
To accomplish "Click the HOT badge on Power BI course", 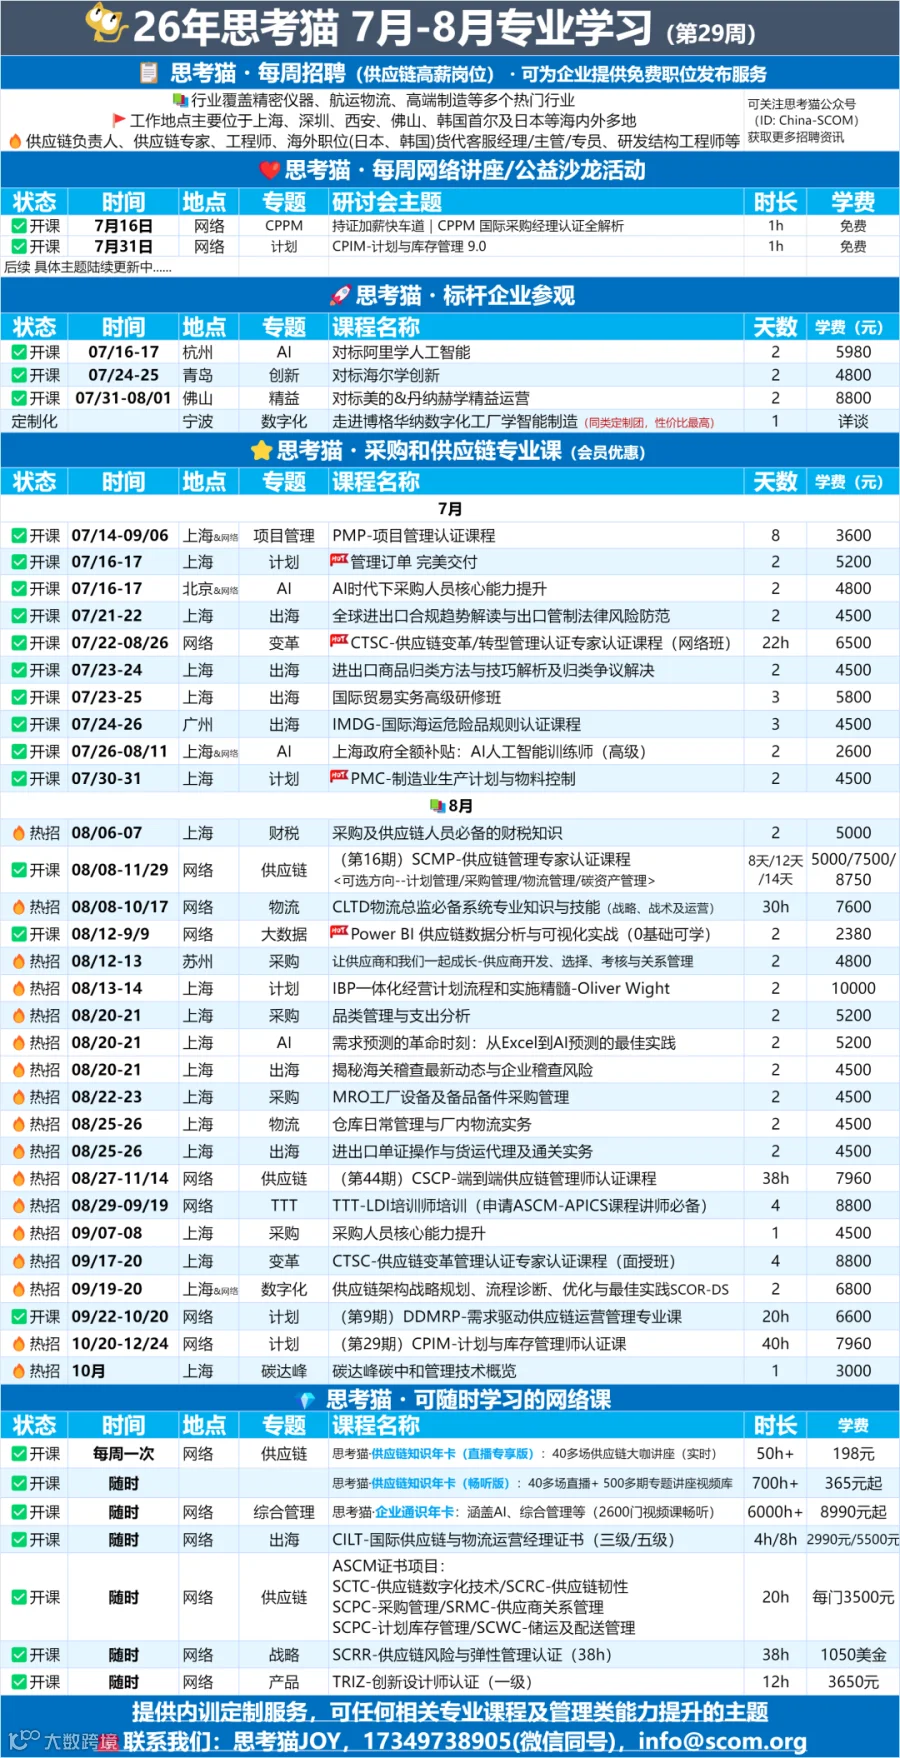I will (339, 932).
